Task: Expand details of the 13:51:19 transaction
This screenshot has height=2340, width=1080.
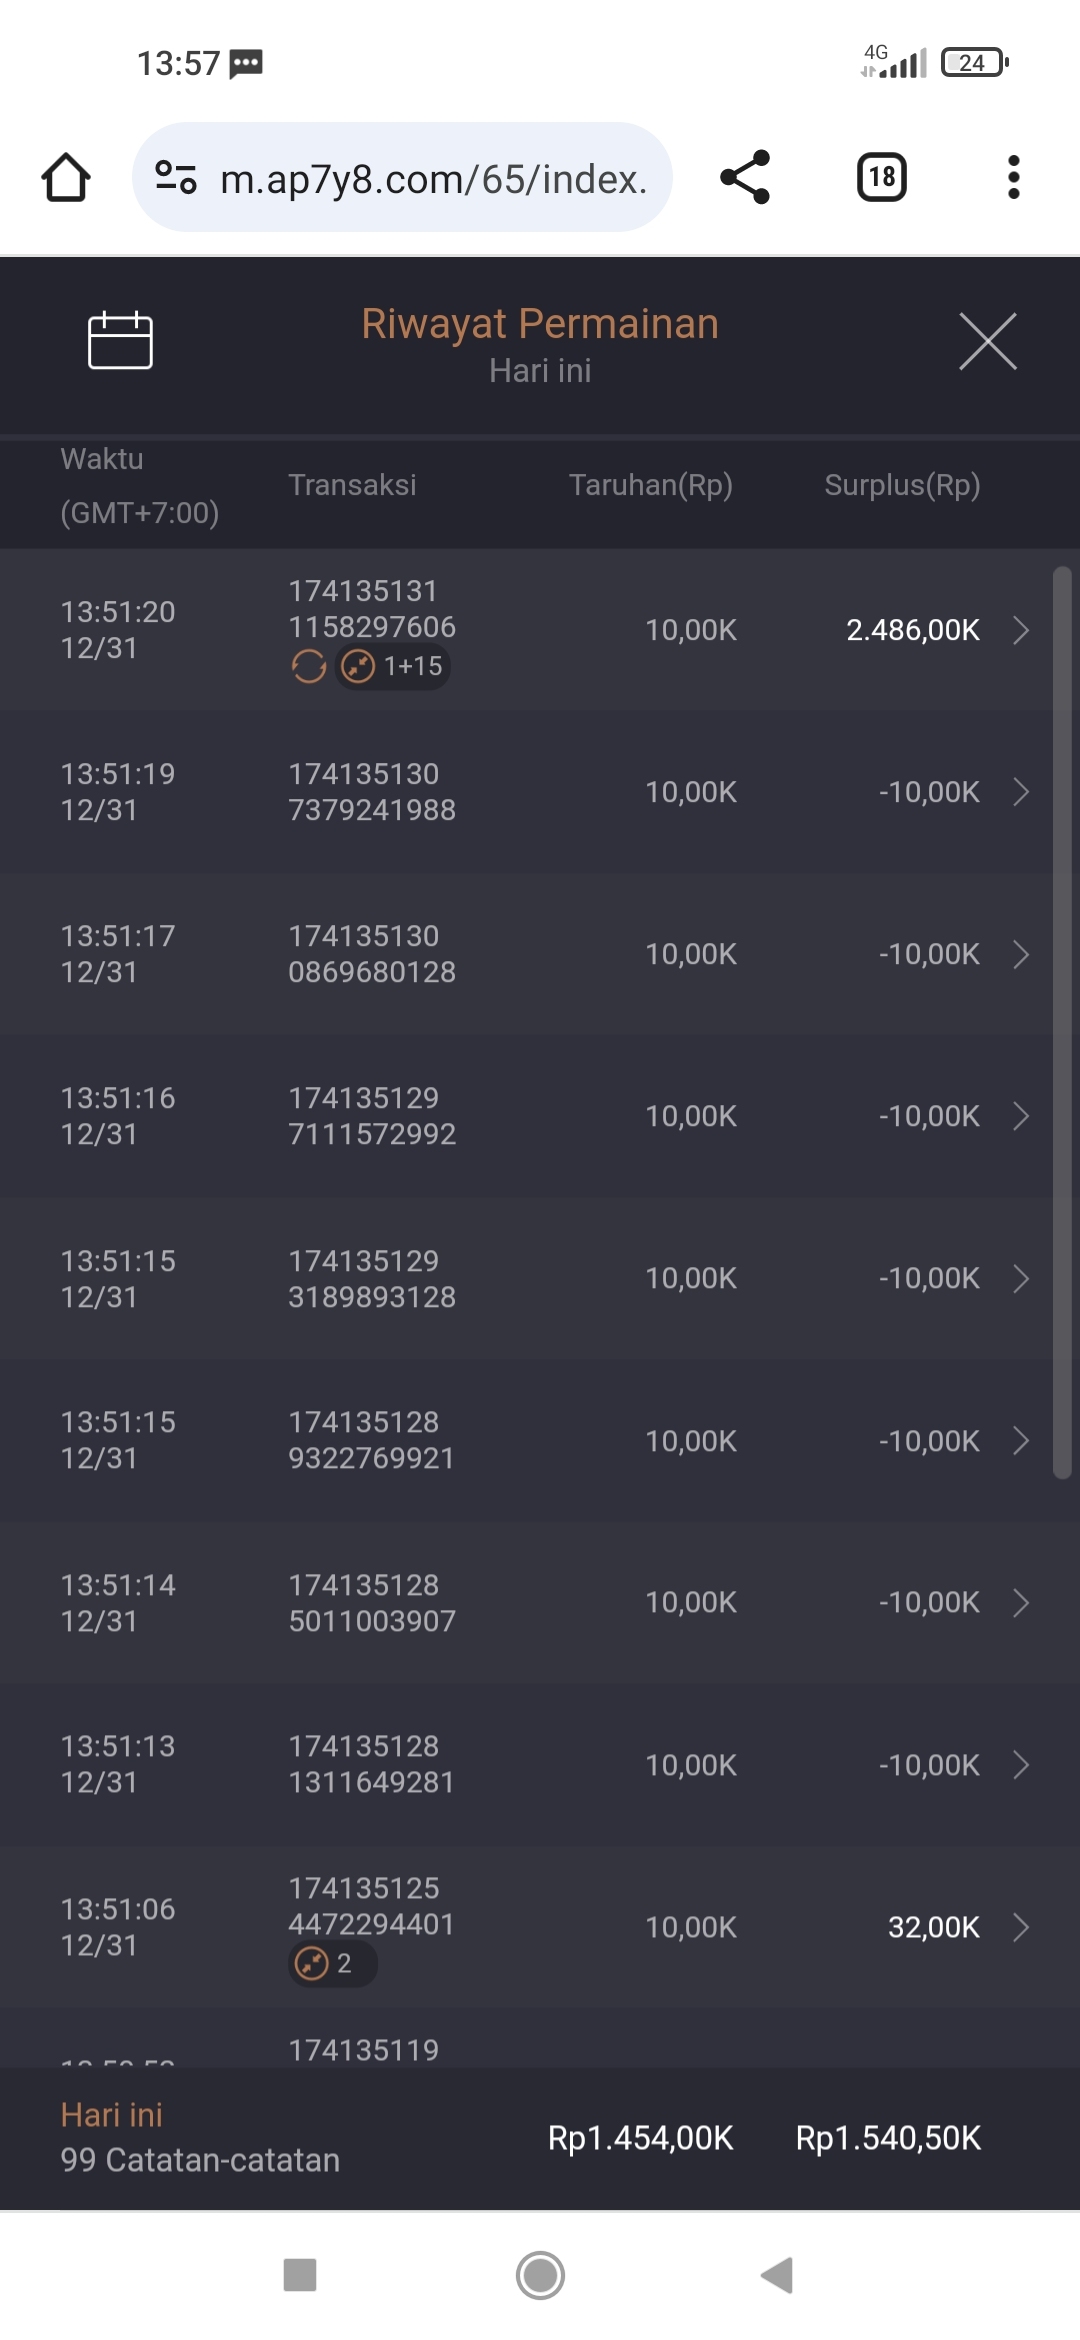Action: point(1020,792)
